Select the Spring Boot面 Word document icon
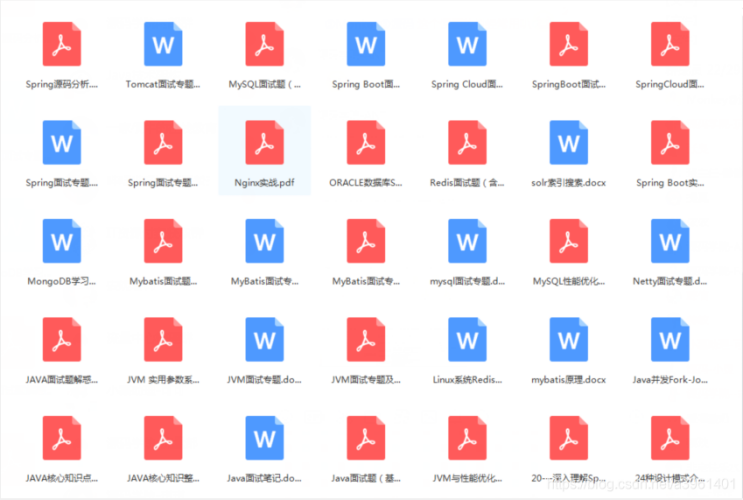This screenshot has height=500, width=743. point(366,44)
